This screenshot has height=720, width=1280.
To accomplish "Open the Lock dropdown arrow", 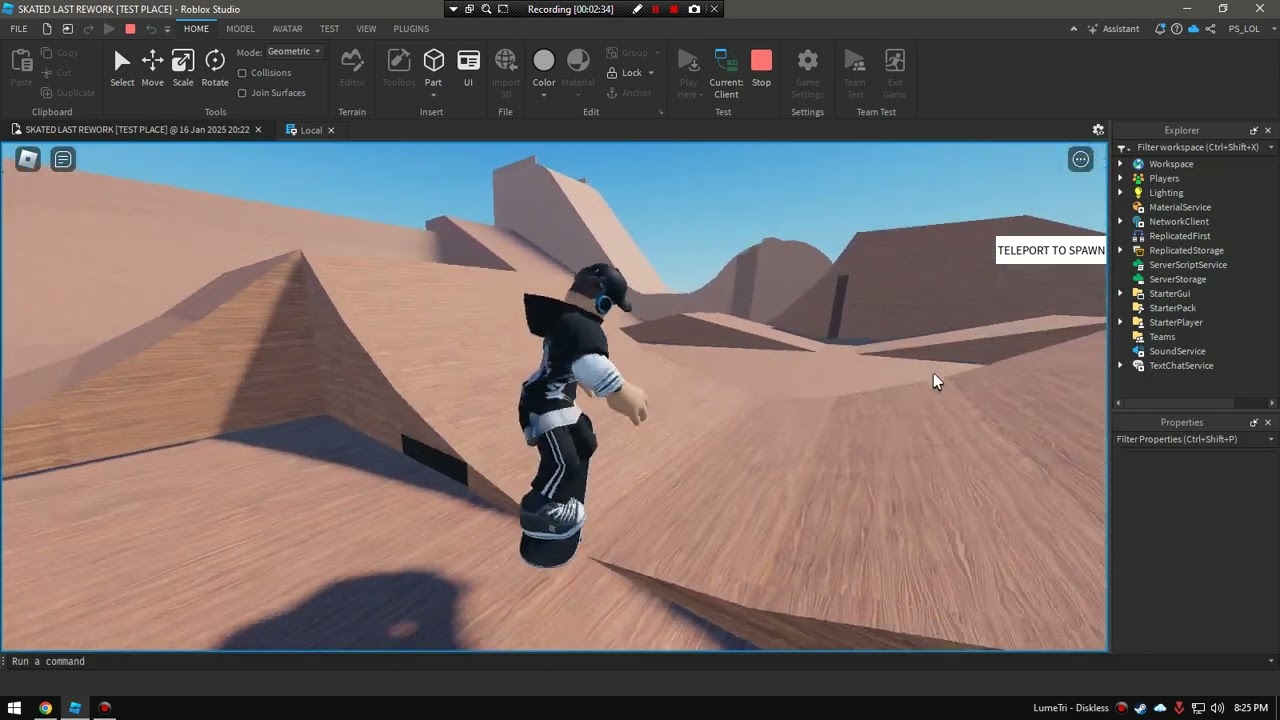I will pyautogui.click(x=651, y=73).
